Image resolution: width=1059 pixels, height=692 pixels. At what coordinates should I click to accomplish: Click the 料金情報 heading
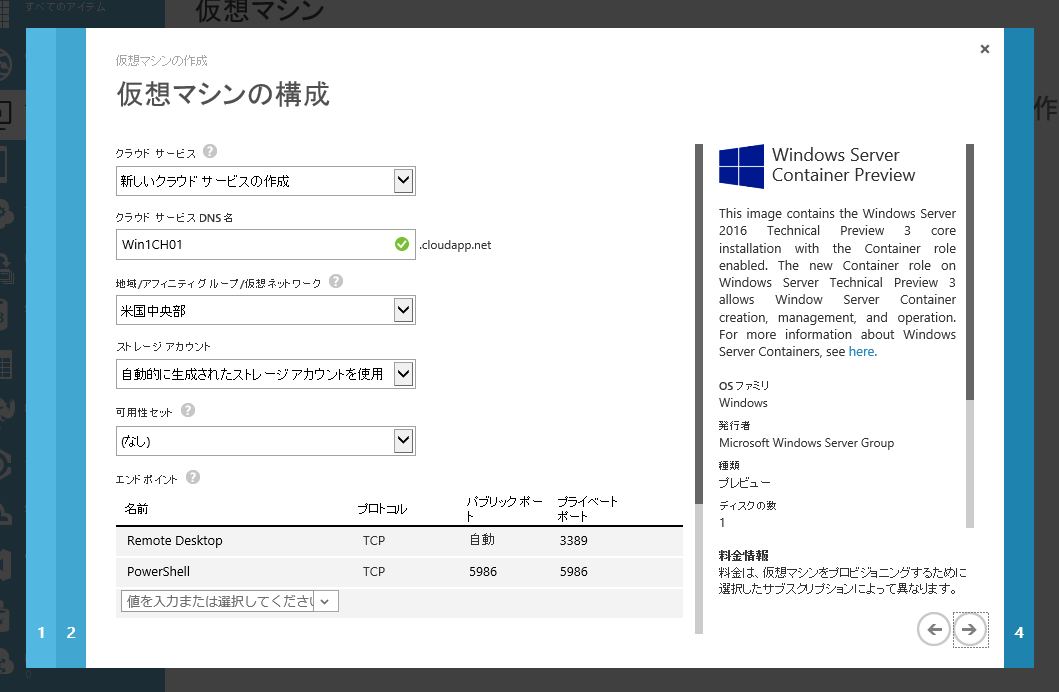(744, 555)
